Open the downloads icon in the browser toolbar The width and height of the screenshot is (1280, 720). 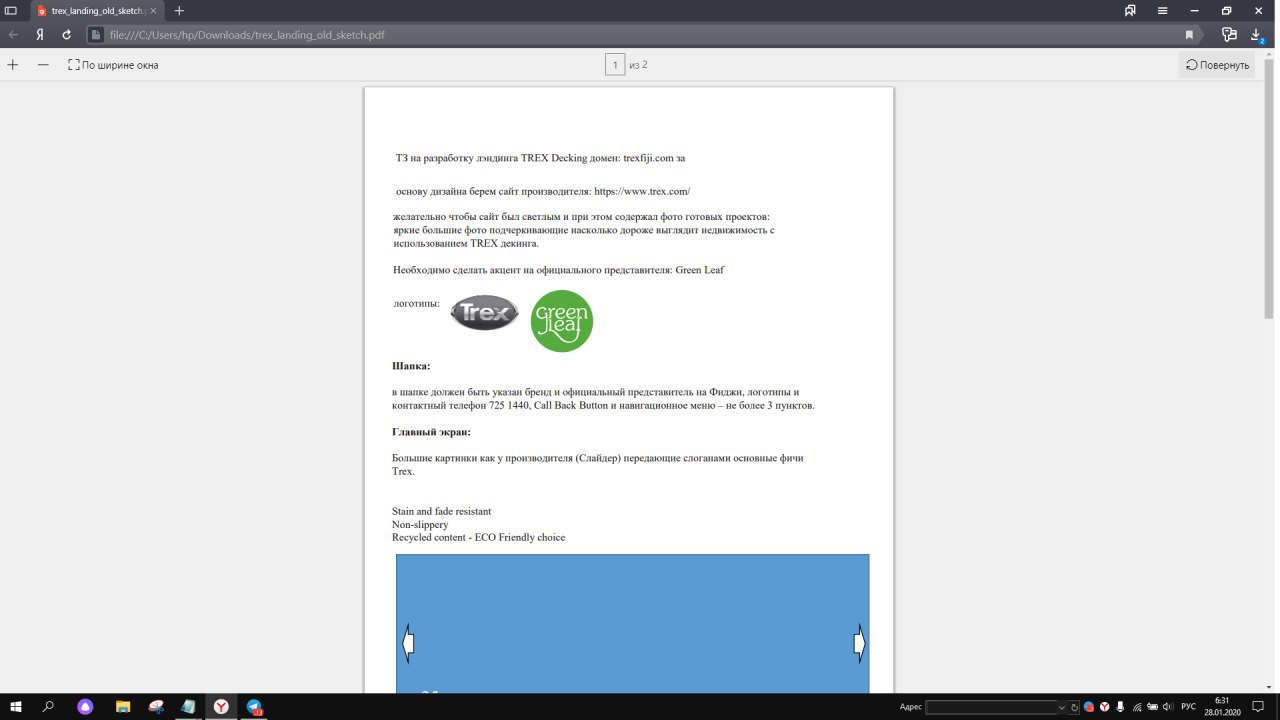(x=1257, y=35)
